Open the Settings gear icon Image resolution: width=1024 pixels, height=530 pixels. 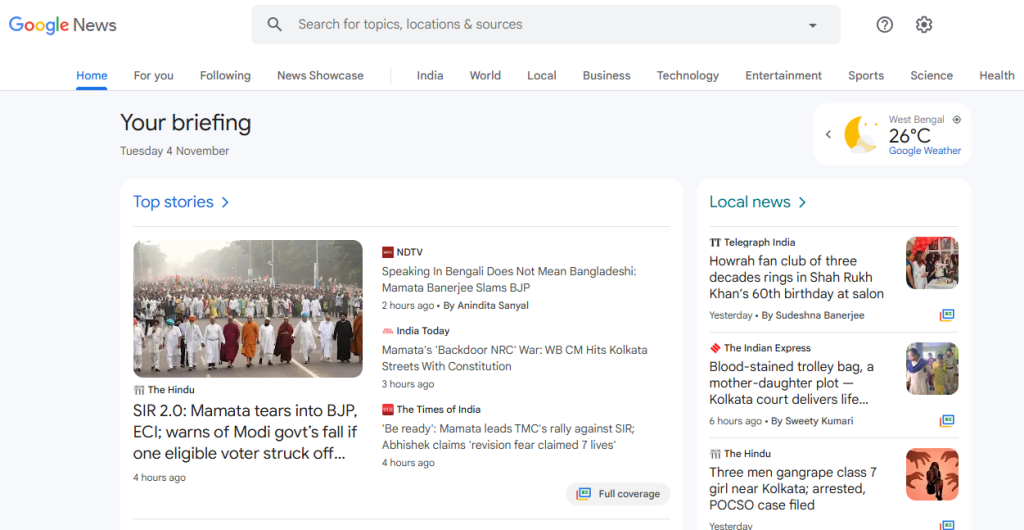click(924, 25)
